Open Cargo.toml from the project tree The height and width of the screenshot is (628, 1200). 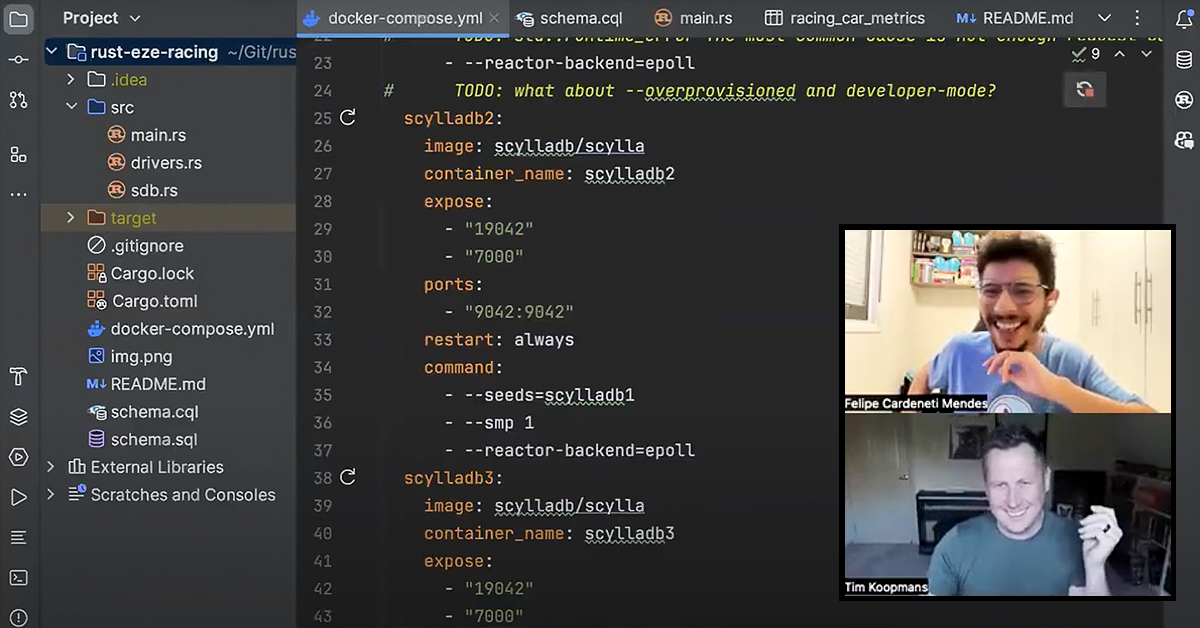[x=154, y=301]
